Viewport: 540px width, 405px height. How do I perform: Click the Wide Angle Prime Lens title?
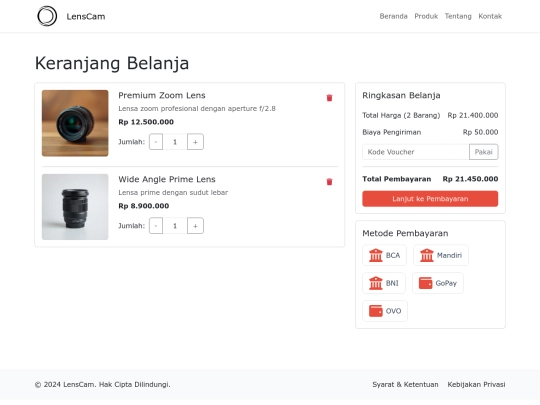pyautogui.click(x=167, y=179)
